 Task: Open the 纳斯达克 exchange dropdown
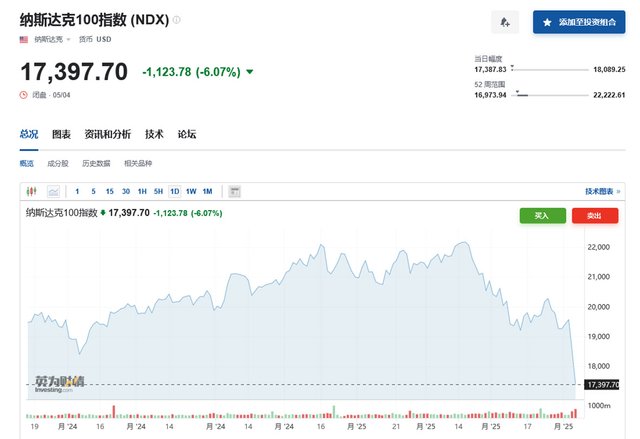click(52, 39)
